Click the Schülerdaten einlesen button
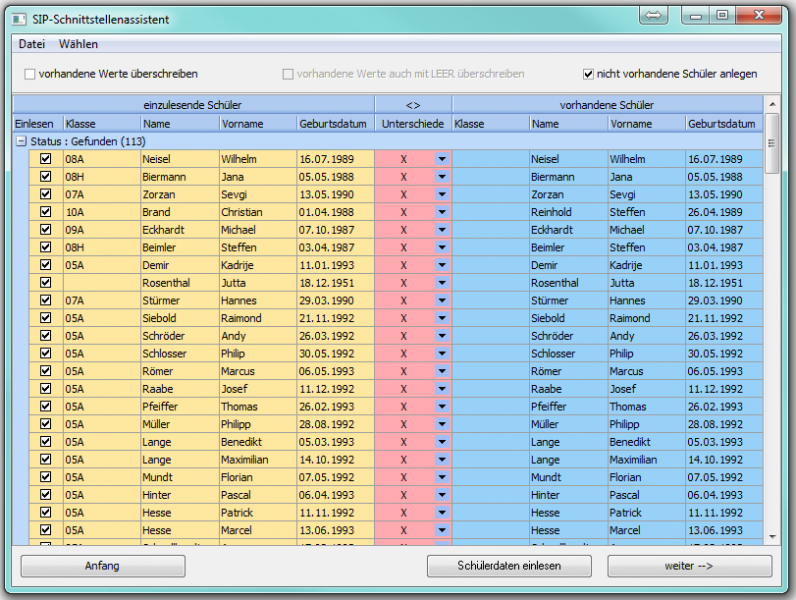 pyautogui.click(x=509, y=566)
